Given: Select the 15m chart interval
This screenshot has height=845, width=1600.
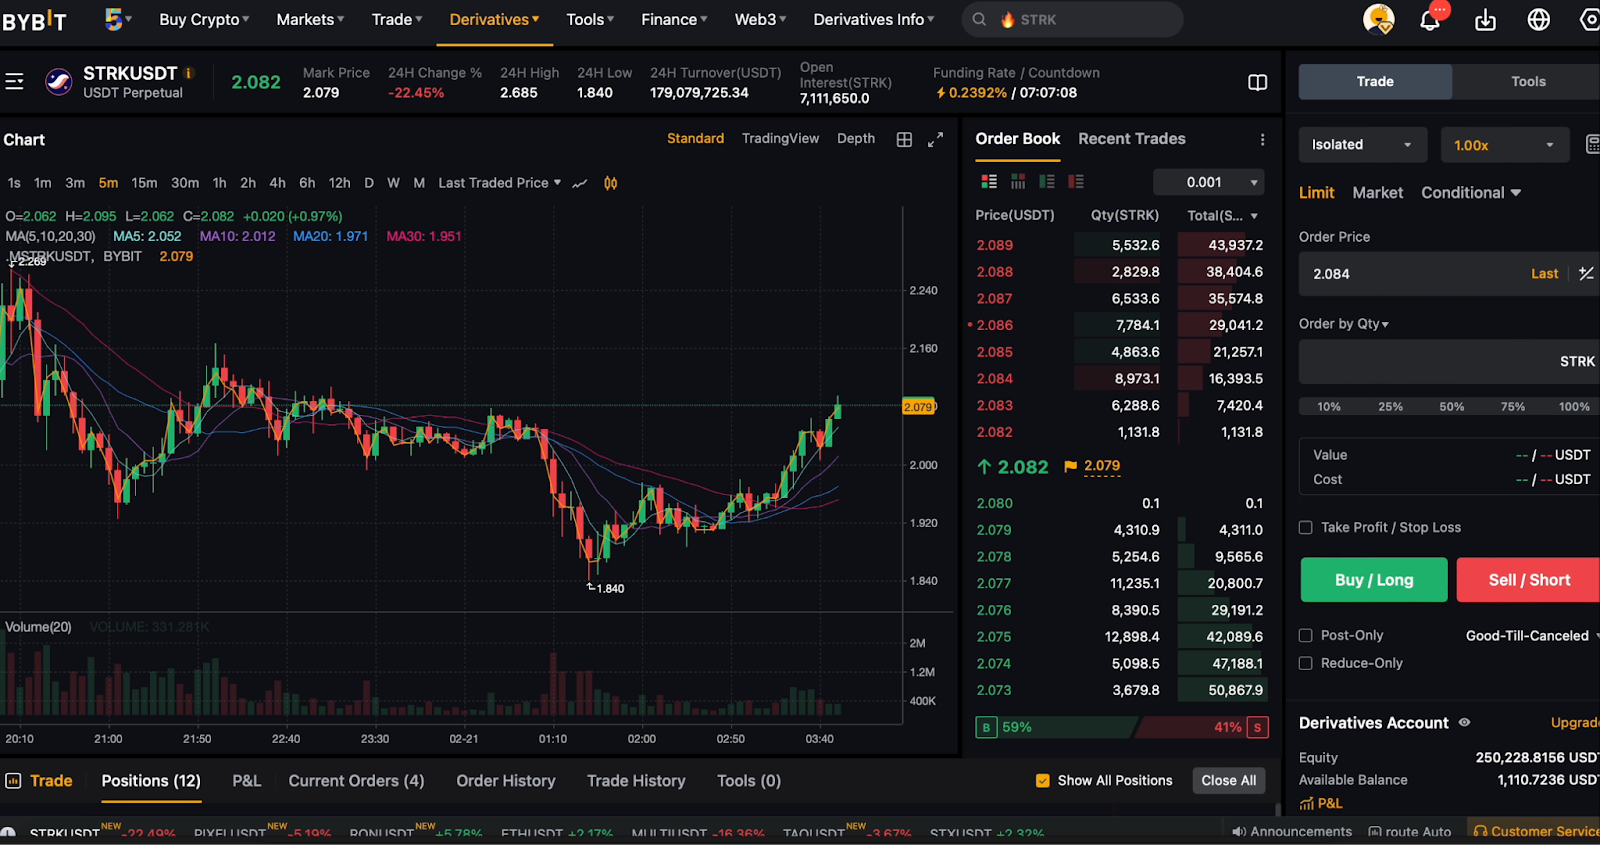Looking at the screenshot, I should pyautogui.click(x=144, y=183).
